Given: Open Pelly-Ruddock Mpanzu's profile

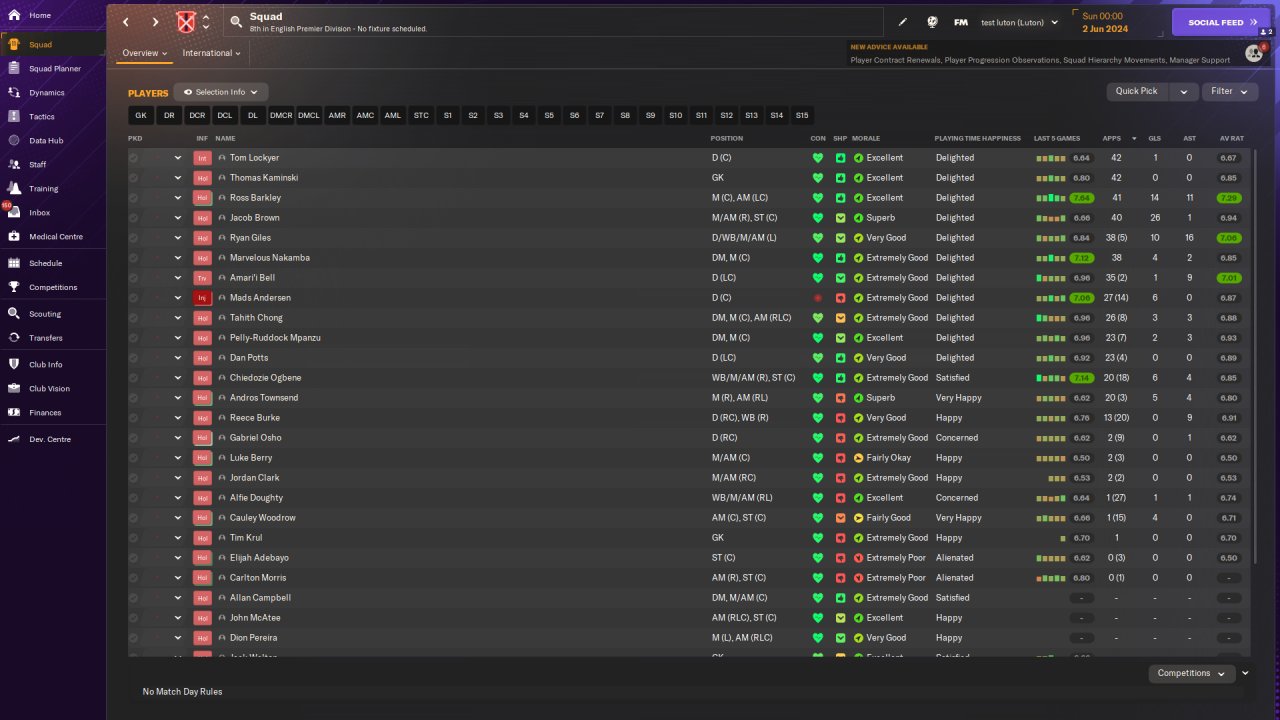Looking at the screenshot, I should [275, 338].
